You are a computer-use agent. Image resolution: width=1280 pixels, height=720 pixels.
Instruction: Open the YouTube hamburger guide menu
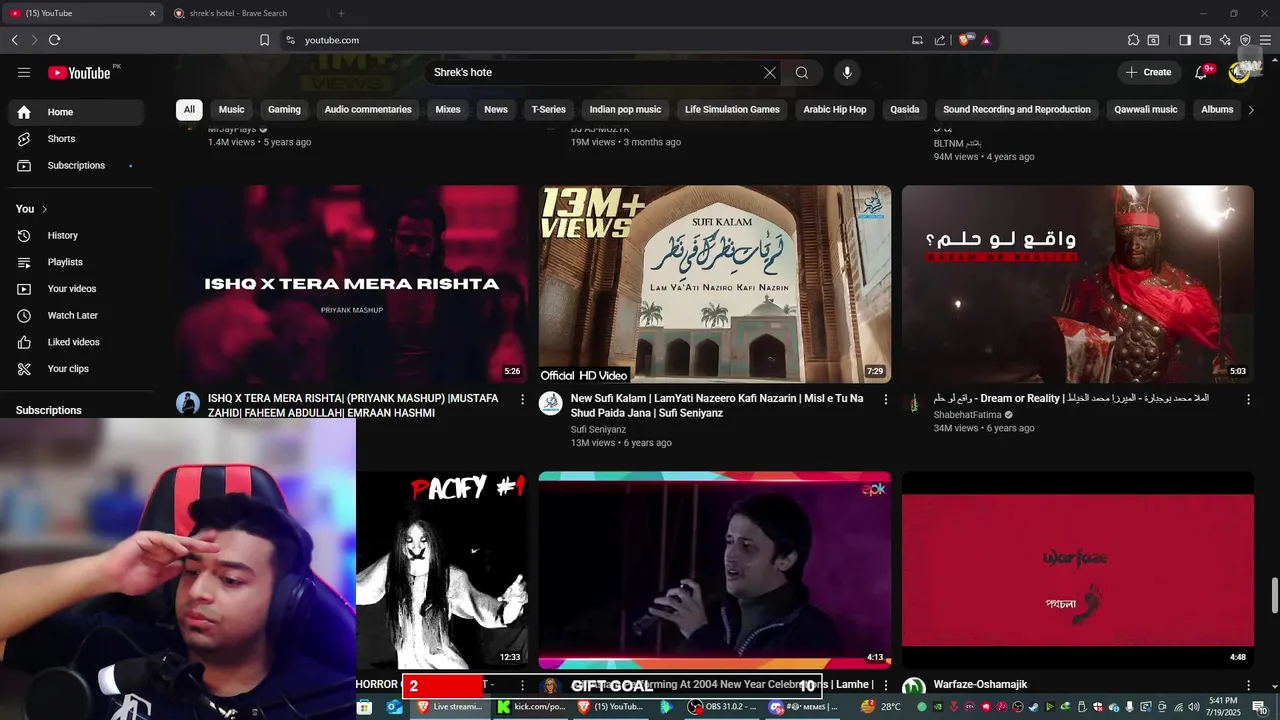(x=24, y=72)
